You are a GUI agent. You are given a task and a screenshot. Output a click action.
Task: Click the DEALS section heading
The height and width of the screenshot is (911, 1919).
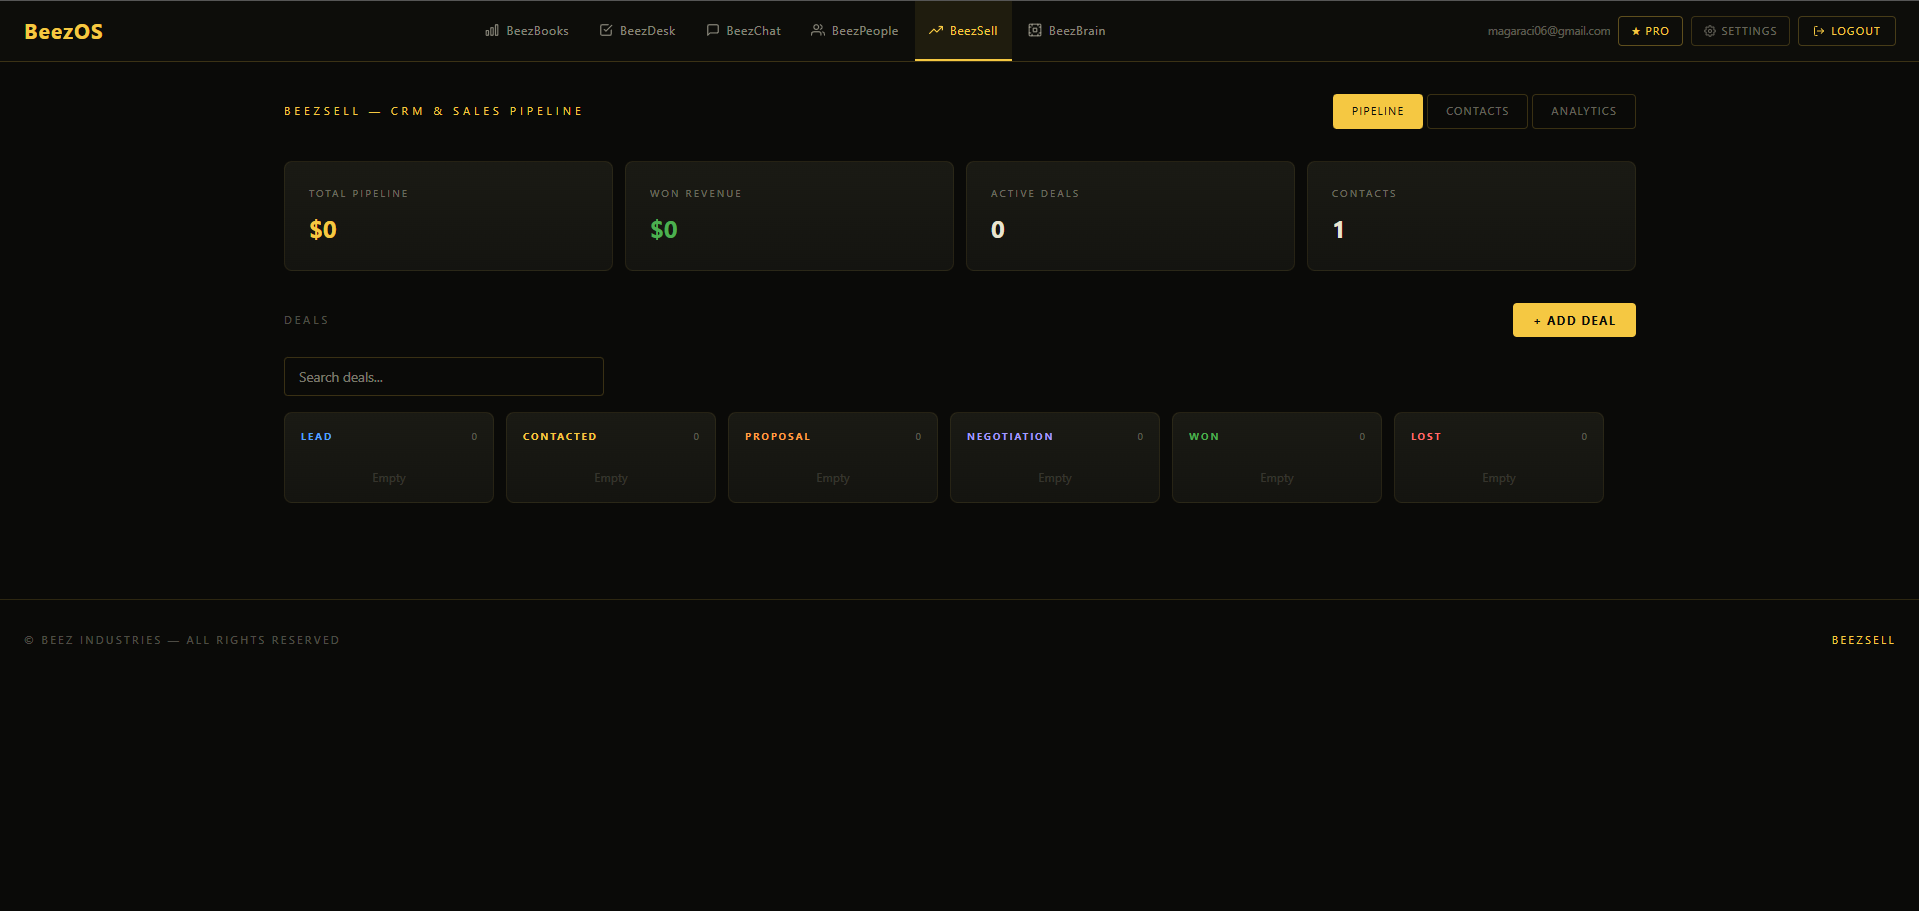pos(306,320)
